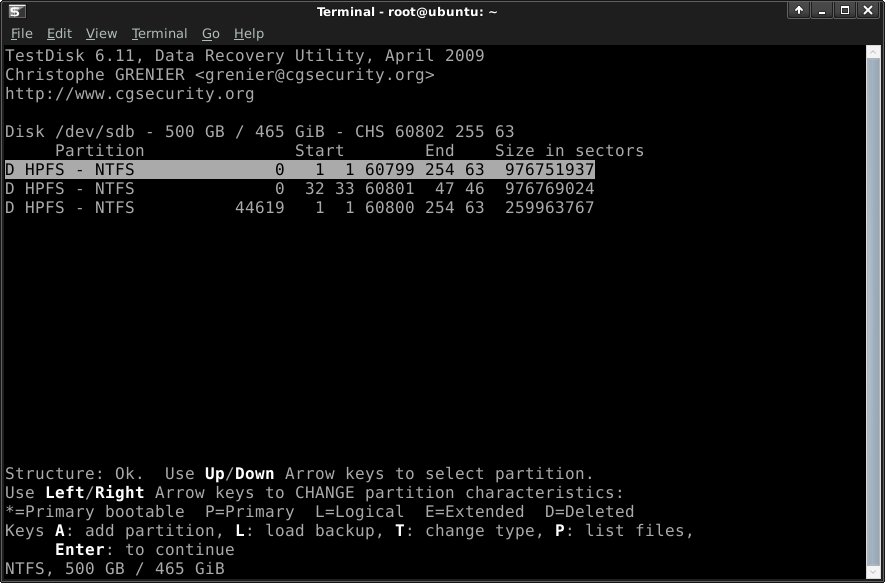The width and height of the screenshot is (885, 583).
Task: Click the 'L=Logical' legend entry
Action: (x=360, y=512)
